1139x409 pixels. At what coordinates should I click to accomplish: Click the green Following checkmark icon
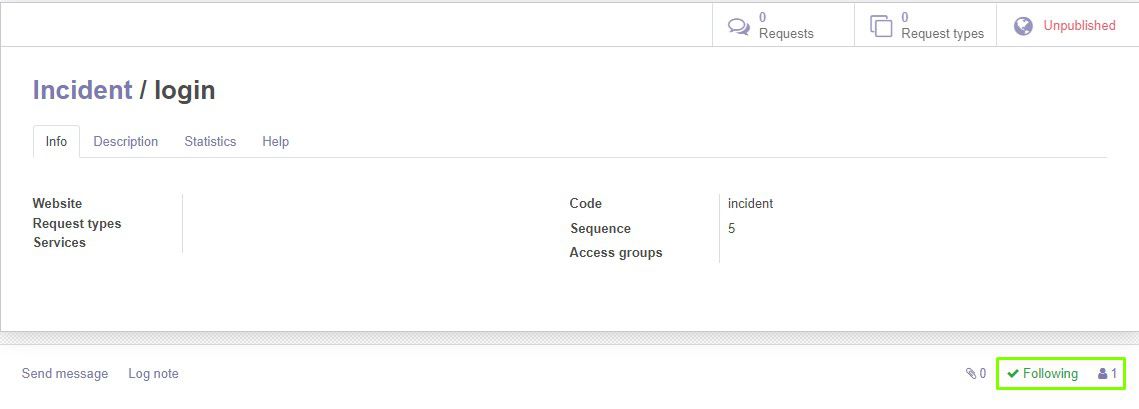tap(1013, 373)
